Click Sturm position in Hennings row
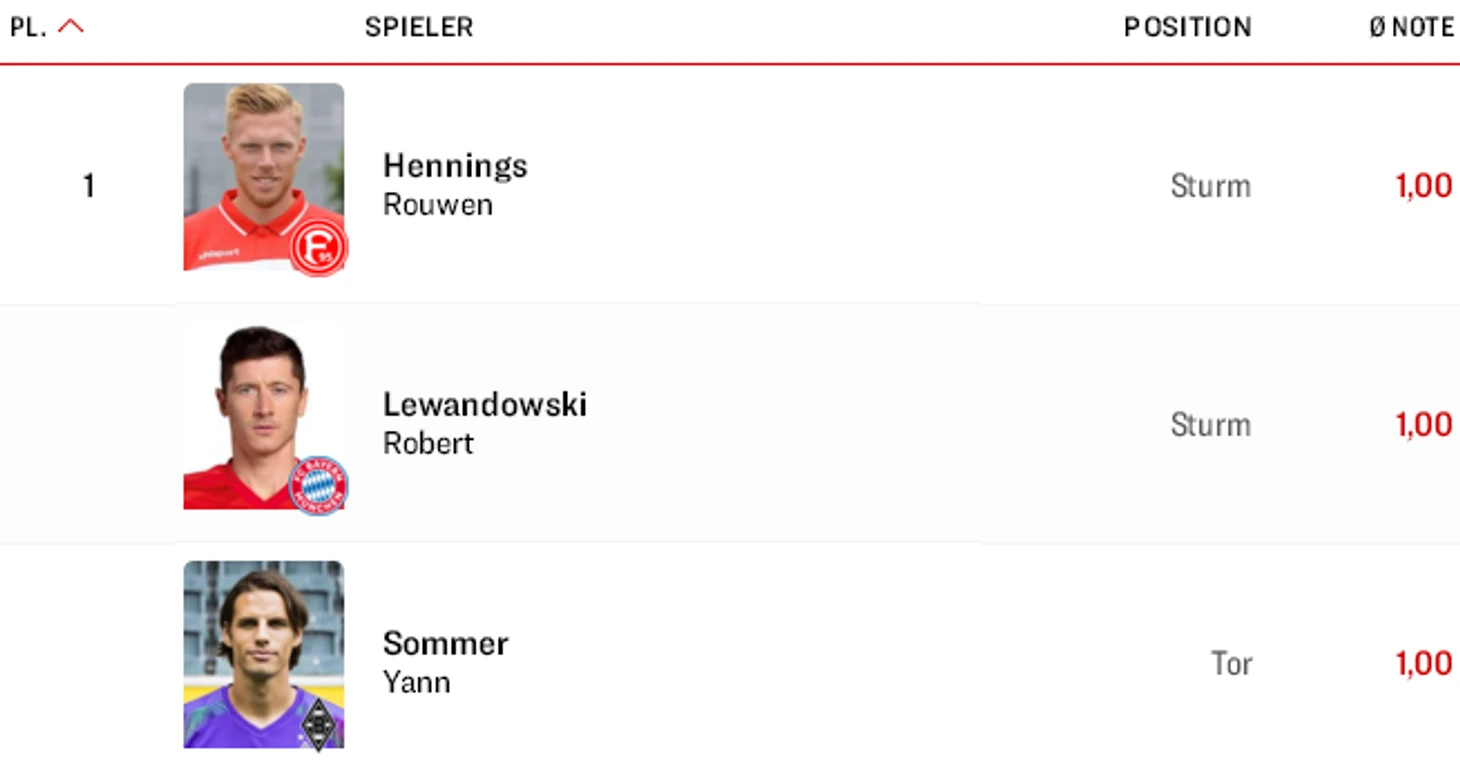Screen dimensions: 1460x766 (x=1211, y=186)
